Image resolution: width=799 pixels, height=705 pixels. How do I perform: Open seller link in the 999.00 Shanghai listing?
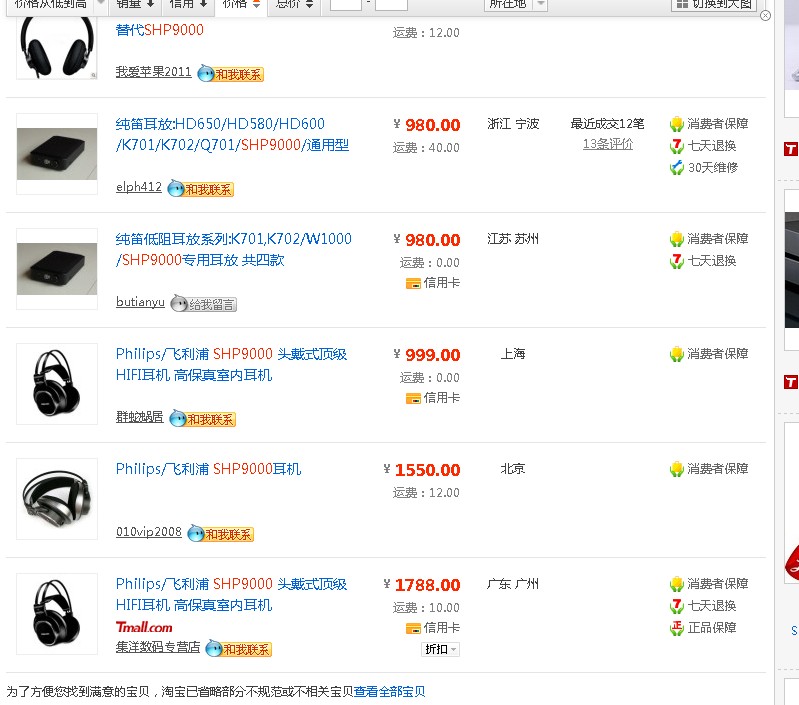[140, 417]
